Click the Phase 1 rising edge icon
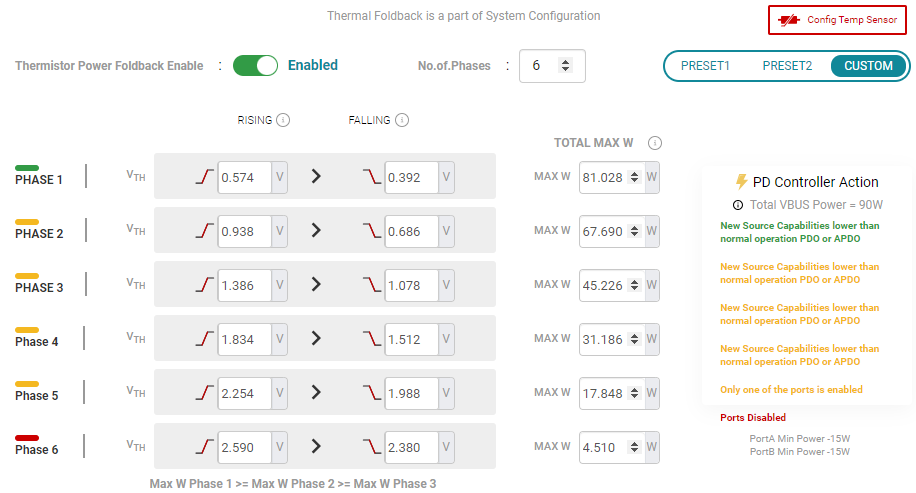This screenshot has height=493, width=916. (x=205, y=177)
